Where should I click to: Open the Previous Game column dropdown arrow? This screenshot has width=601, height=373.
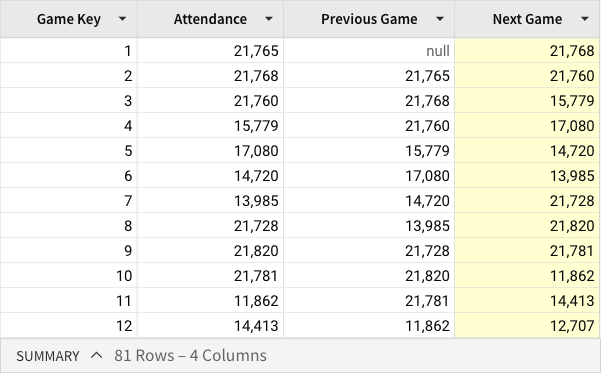pyautogui.click(x=440, y=19)
